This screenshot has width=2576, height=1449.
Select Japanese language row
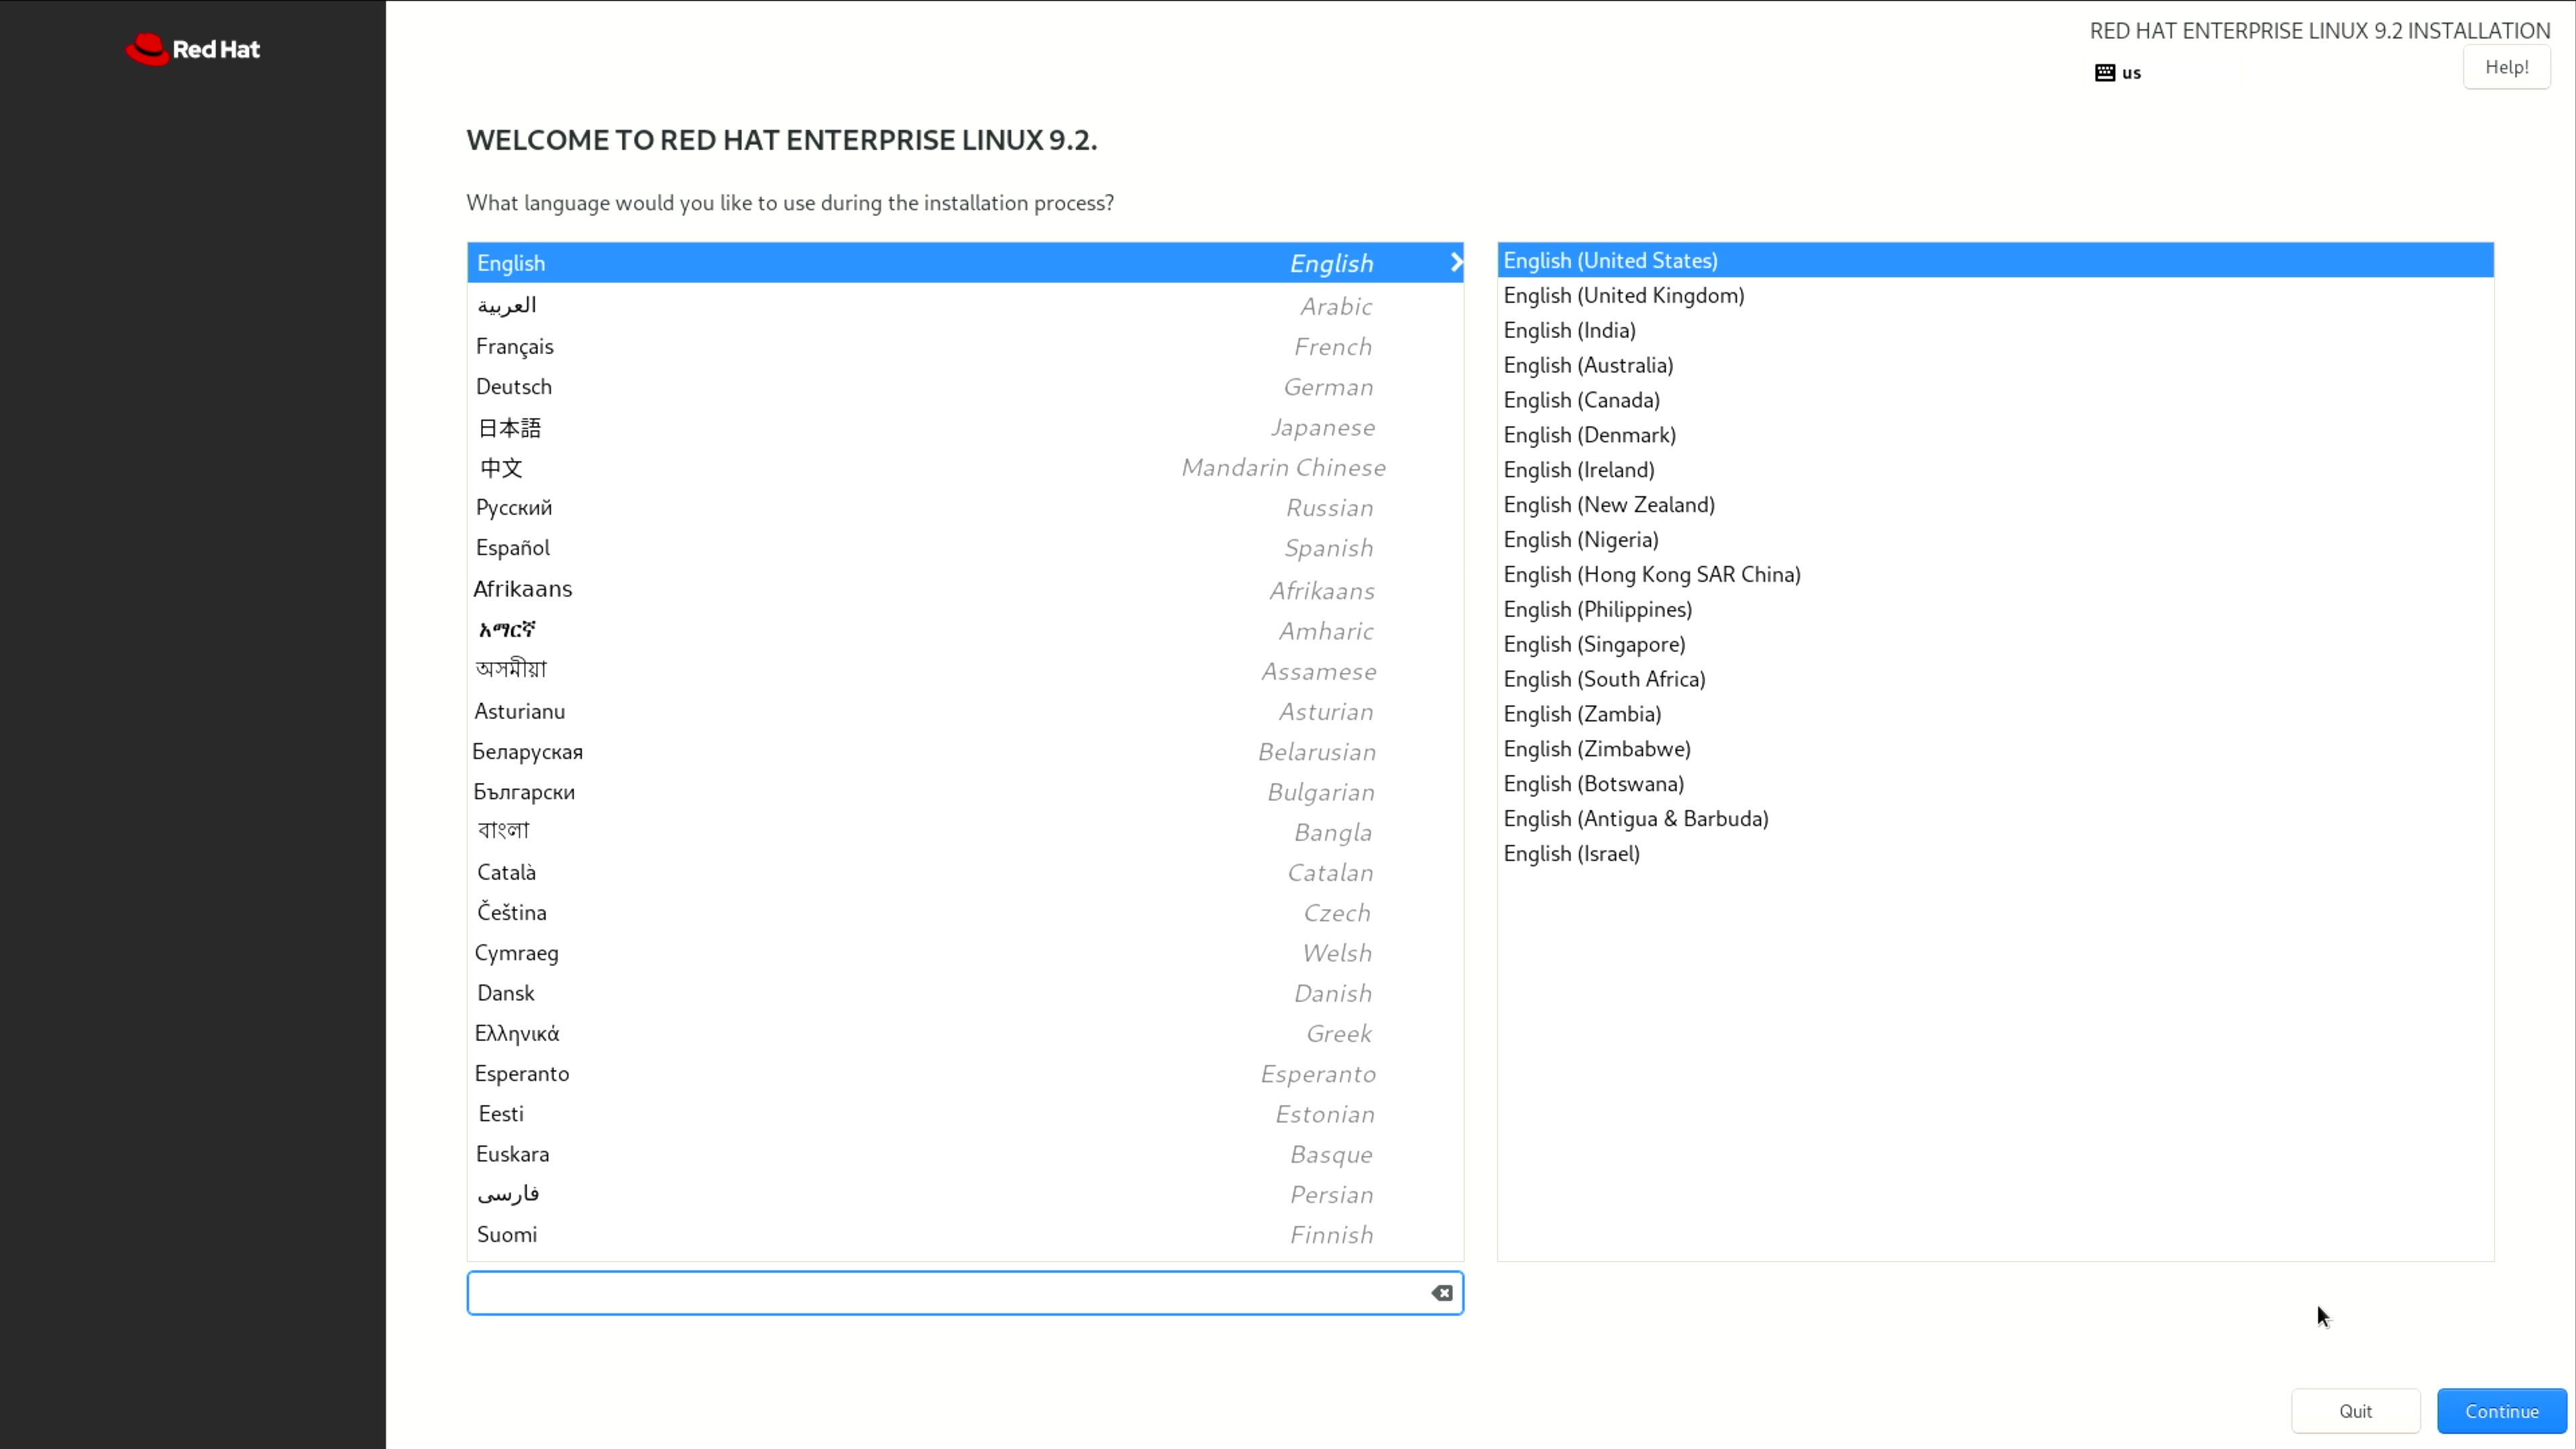point(965,427)
